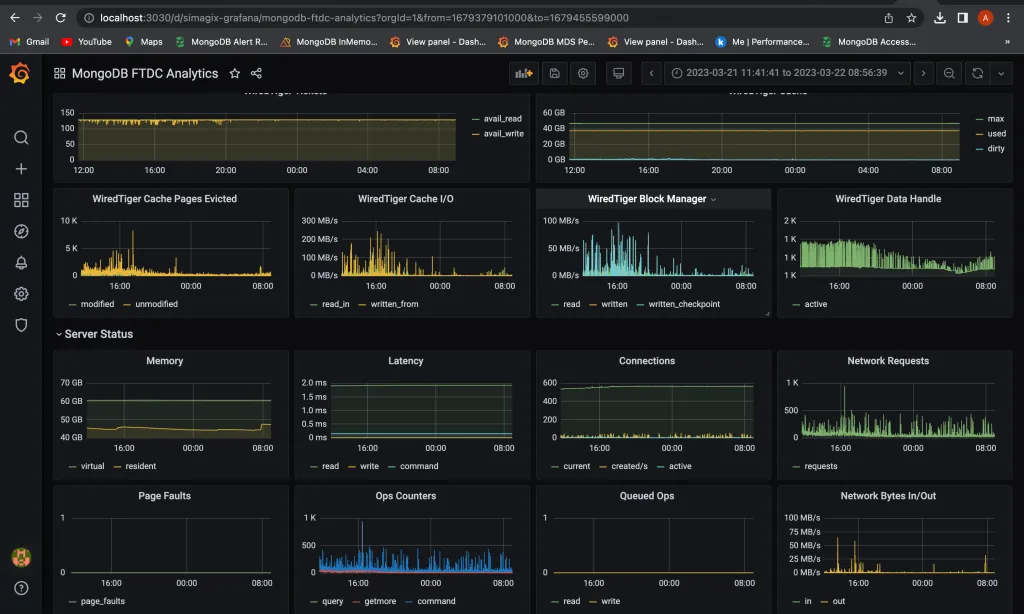Open the Gmail bookmark
Viewport: 1024px width, 614px height.
29,42
